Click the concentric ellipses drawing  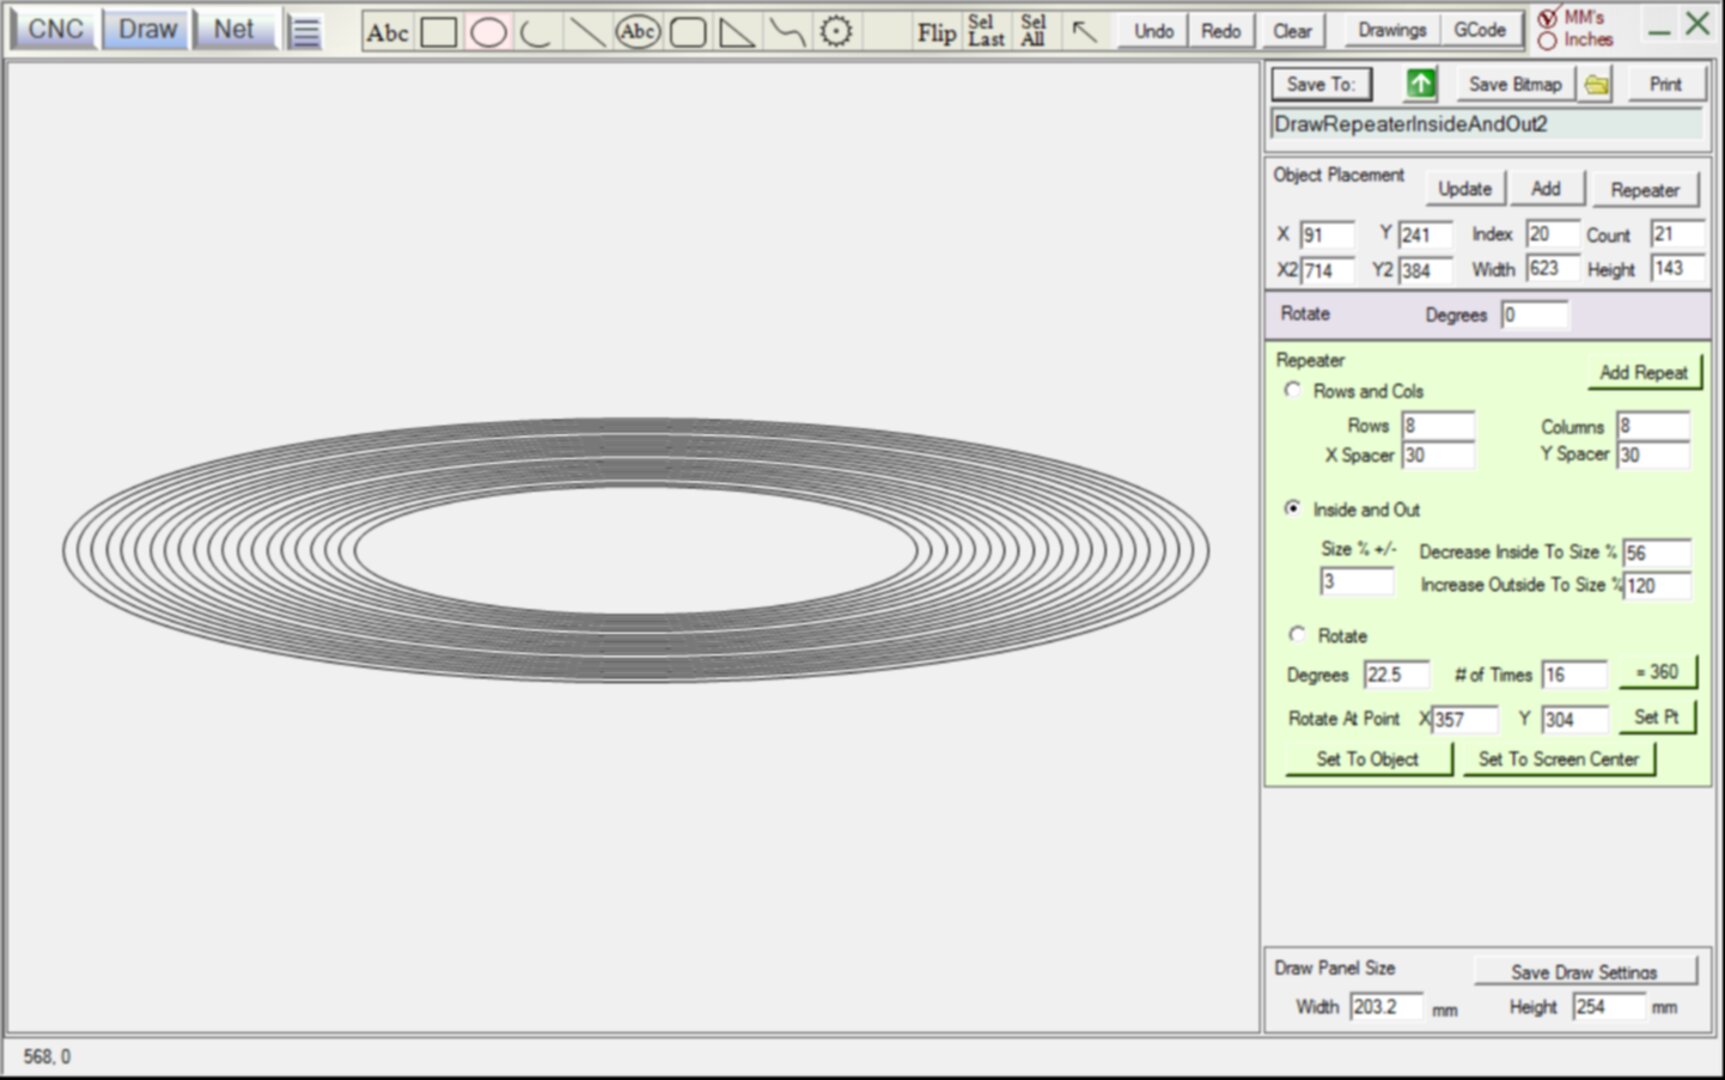[x=636, y=550]
